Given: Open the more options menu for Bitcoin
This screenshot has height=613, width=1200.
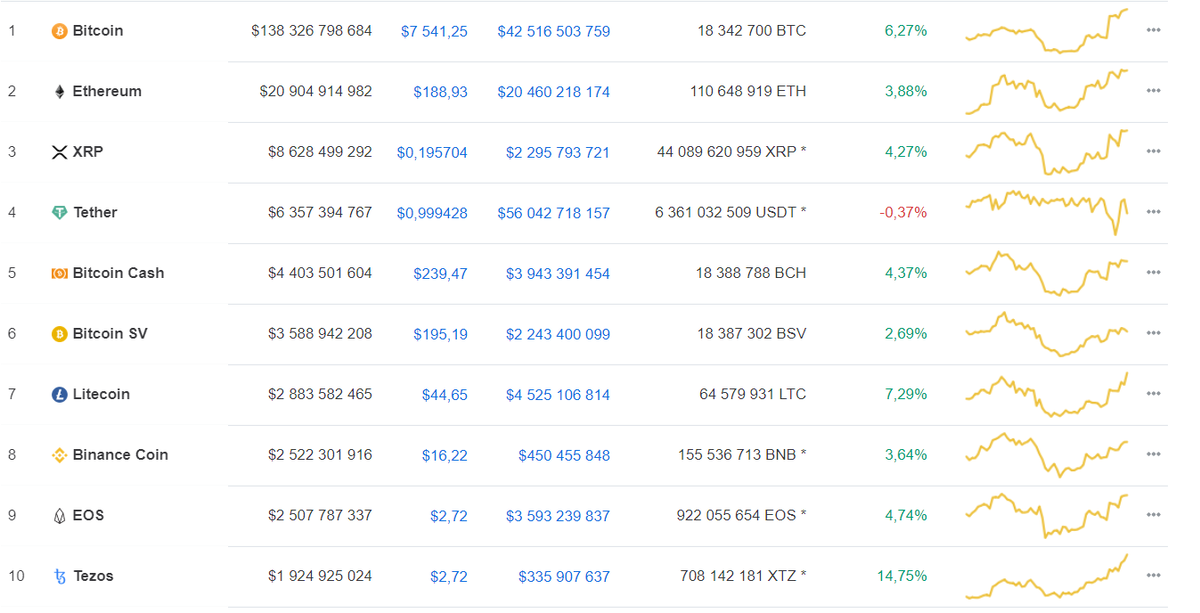Looking at the screenshot, I should (x=1153, y=31).
